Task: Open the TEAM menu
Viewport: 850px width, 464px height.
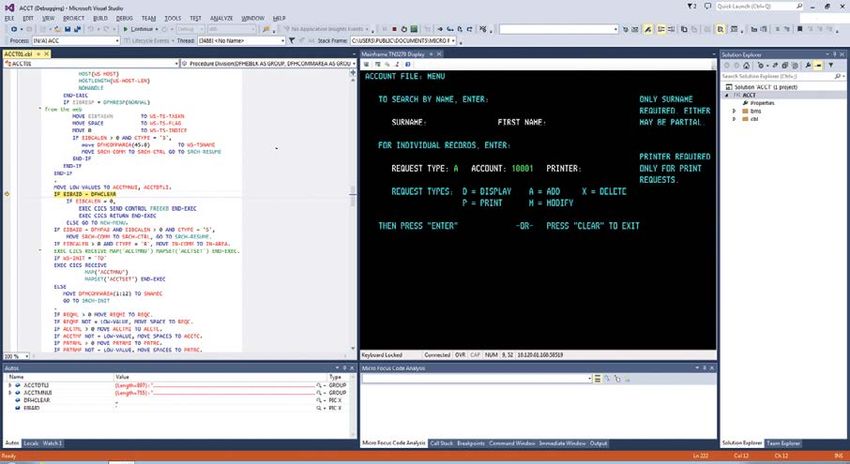Action: [149, 18]
